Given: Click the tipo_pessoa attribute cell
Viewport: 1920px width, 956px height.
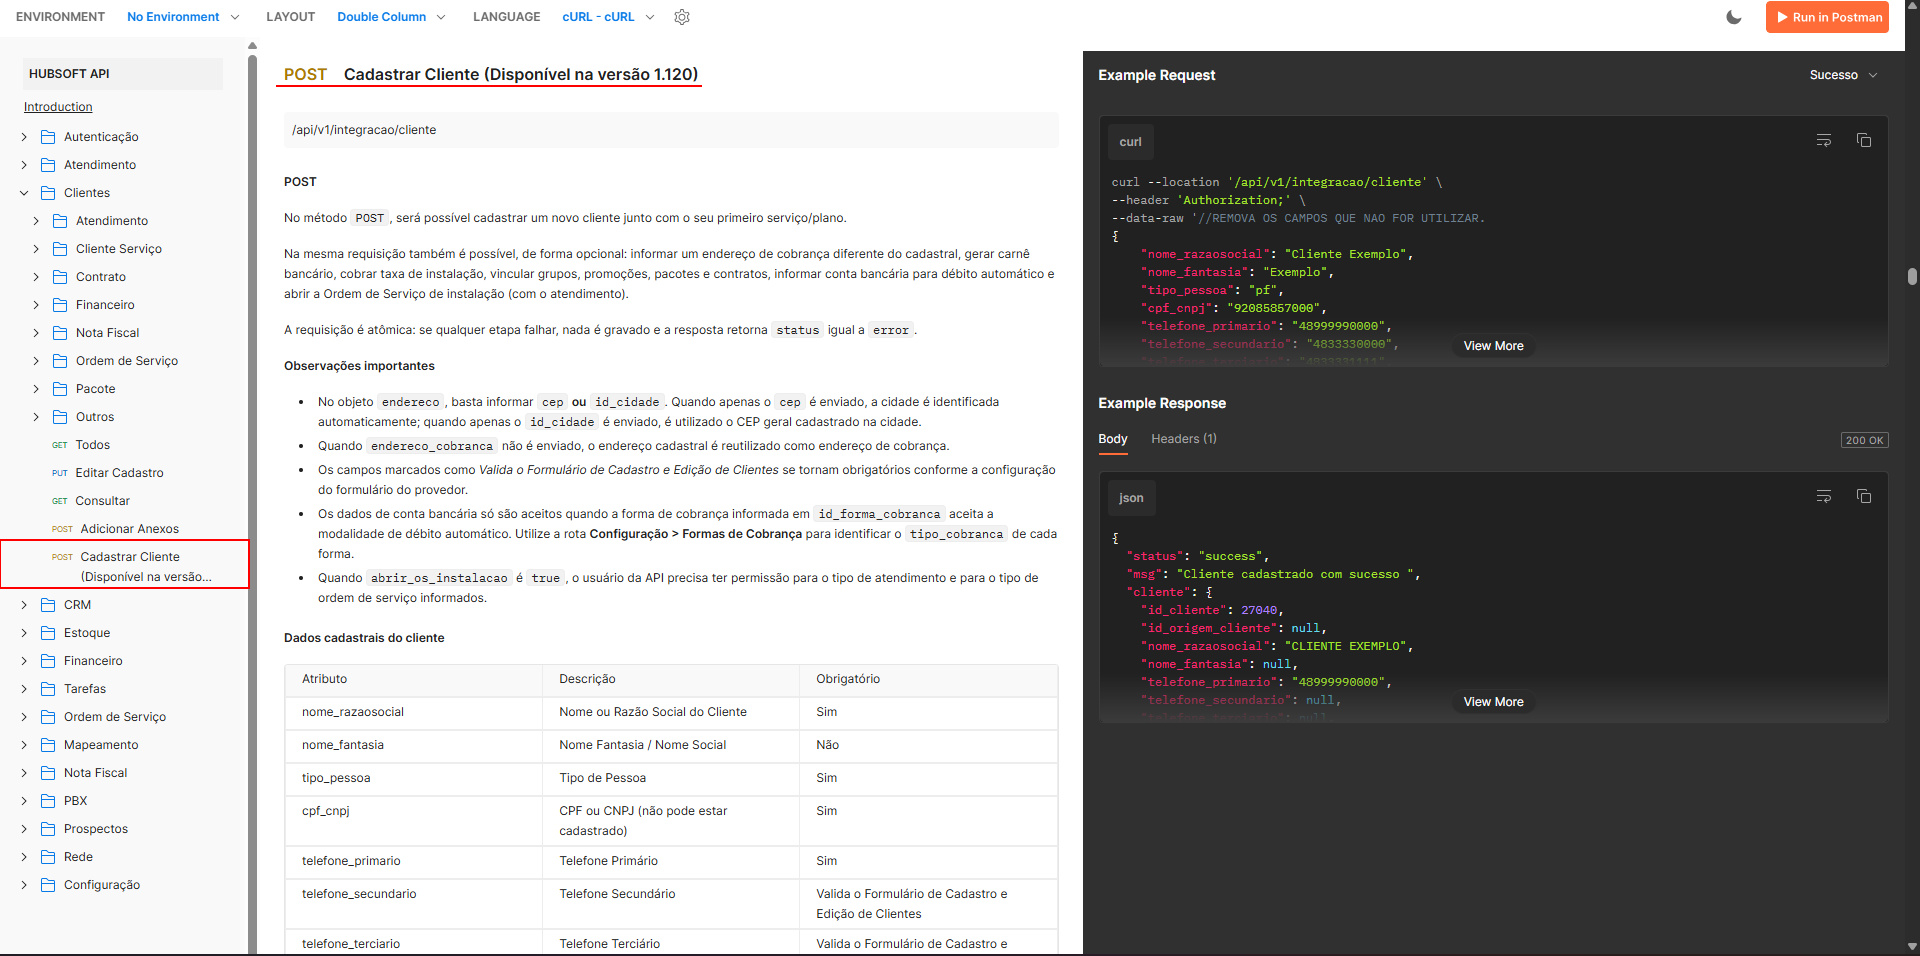Looking at the screenshot, I should tap(414, 778).
